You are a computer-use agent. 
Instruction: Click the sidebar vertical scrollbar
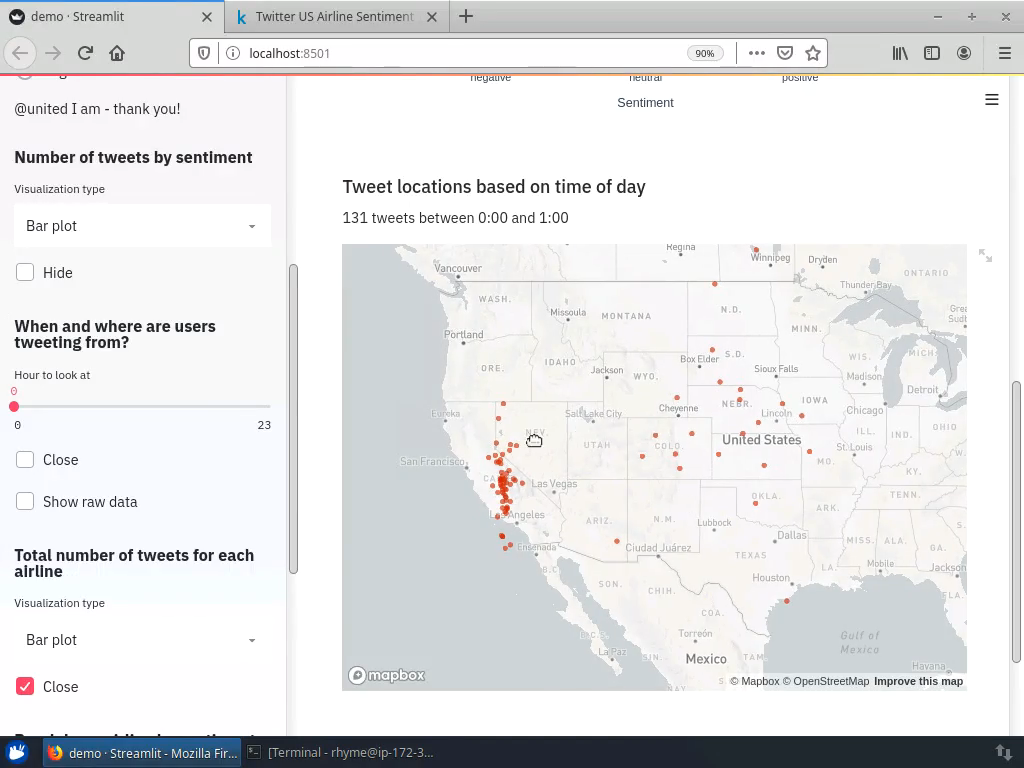click(x=293, y=419)
